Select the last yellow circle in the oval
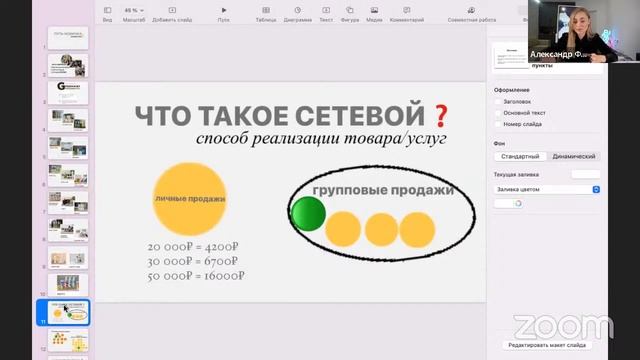Screen dimensions: 640x360 coord(417,230)
